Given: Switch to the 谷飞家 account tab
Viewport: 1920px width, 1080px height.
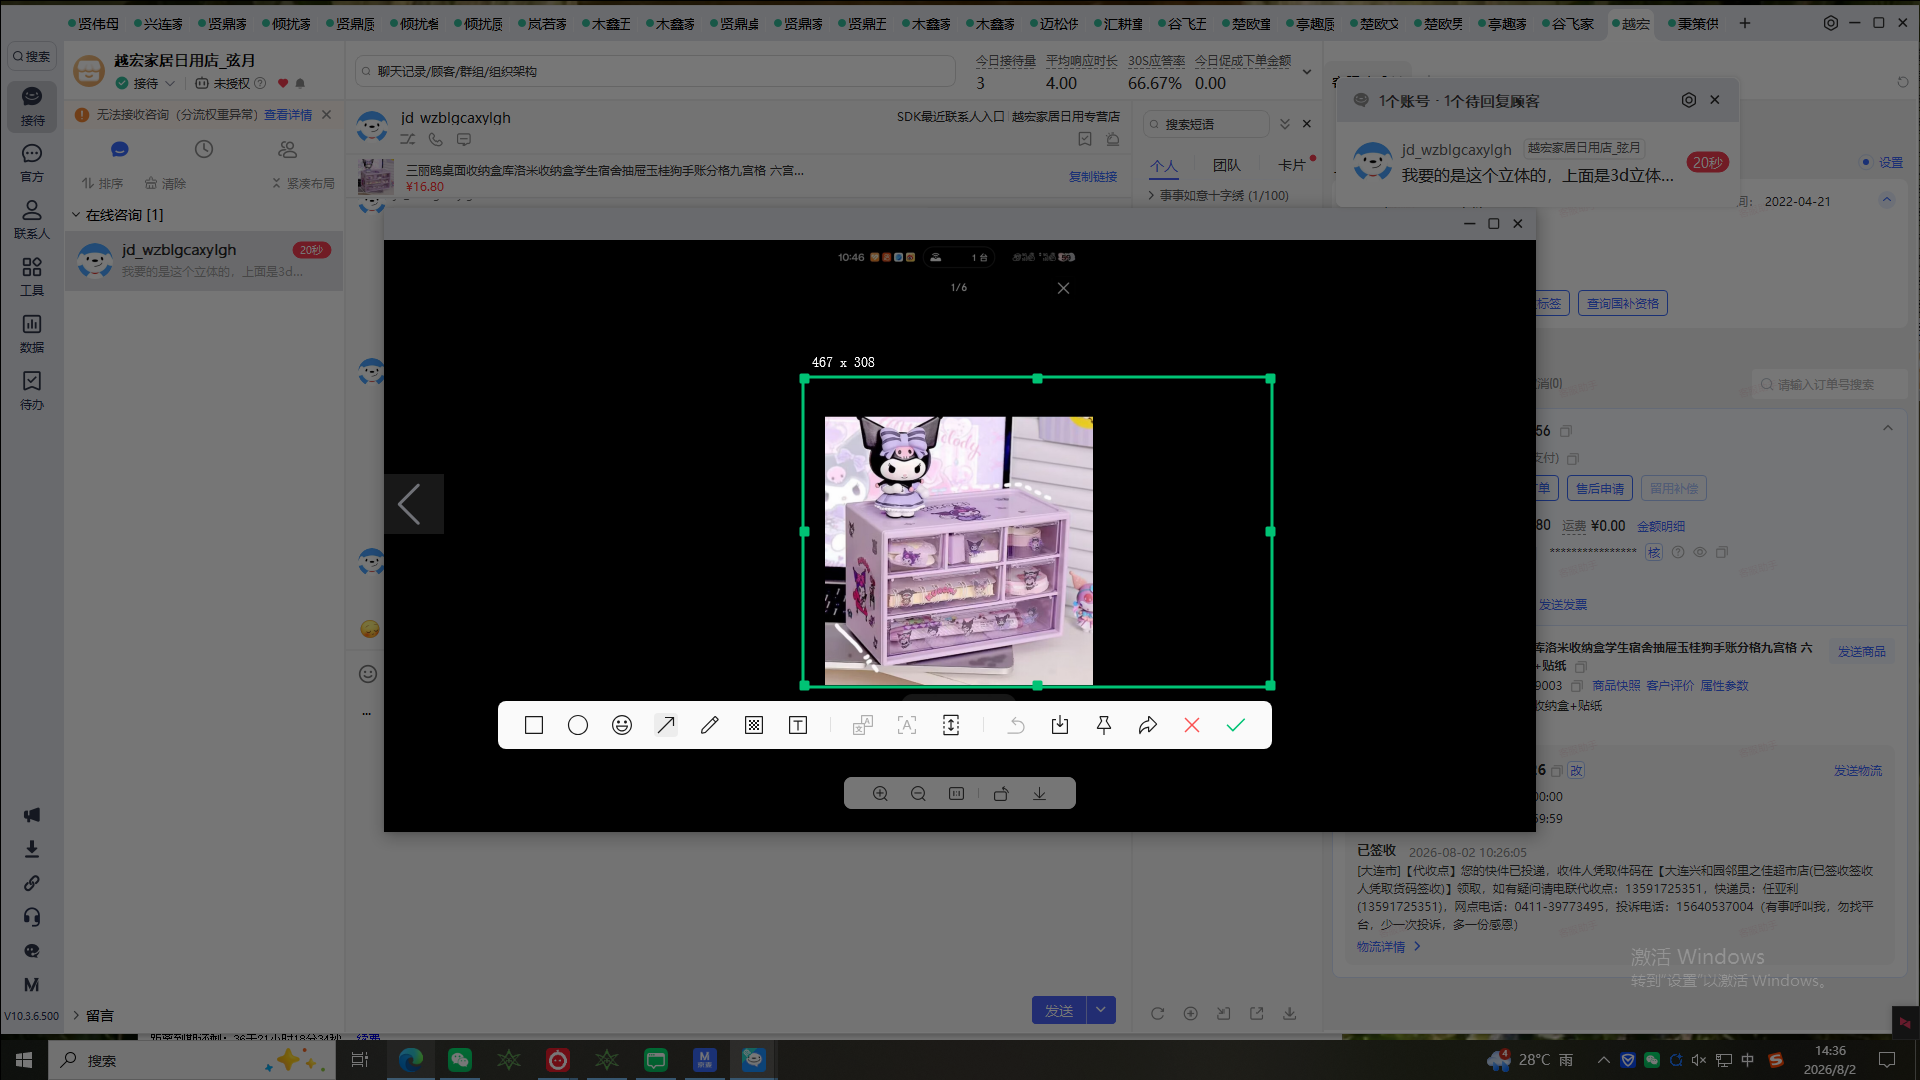Looking at the screenshot, I should [1570, 23].
